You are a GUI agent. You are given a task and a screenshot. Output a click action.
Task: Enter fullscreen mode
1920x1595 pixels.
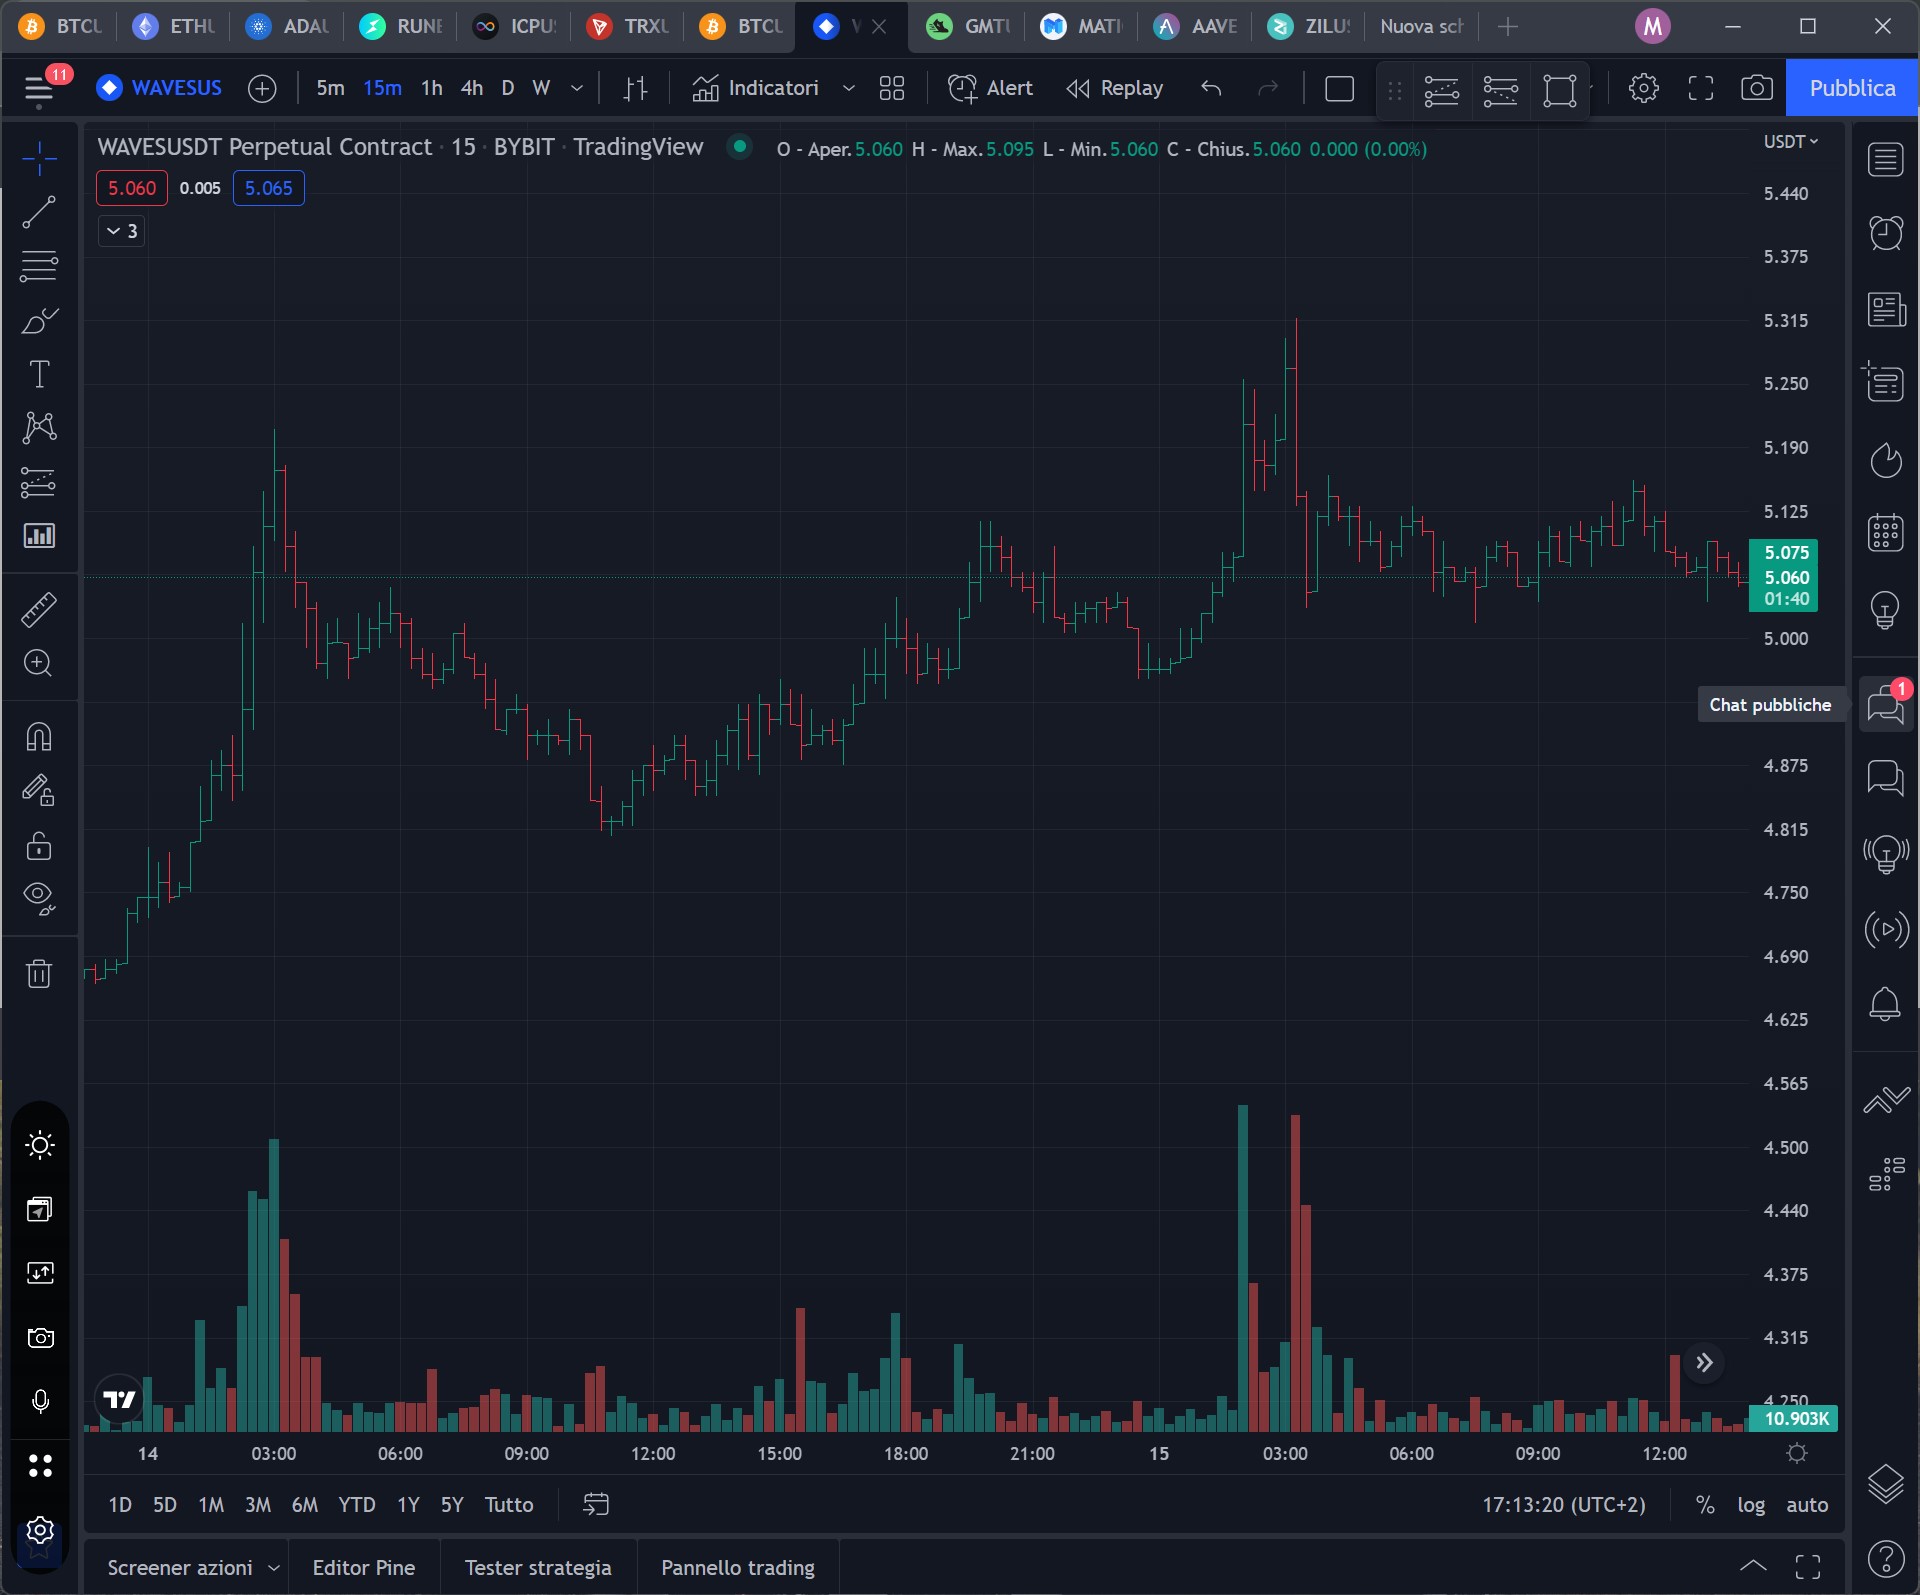1700,88
